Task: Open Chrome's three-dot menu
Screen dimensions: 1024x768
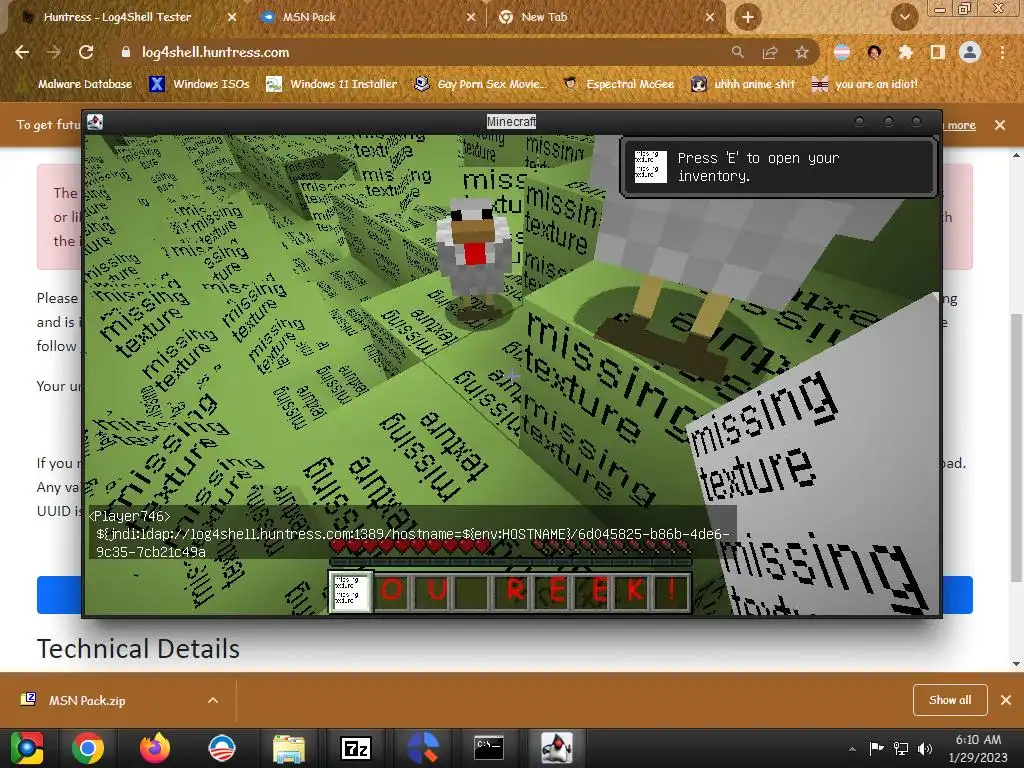Action: [1002, 52]
